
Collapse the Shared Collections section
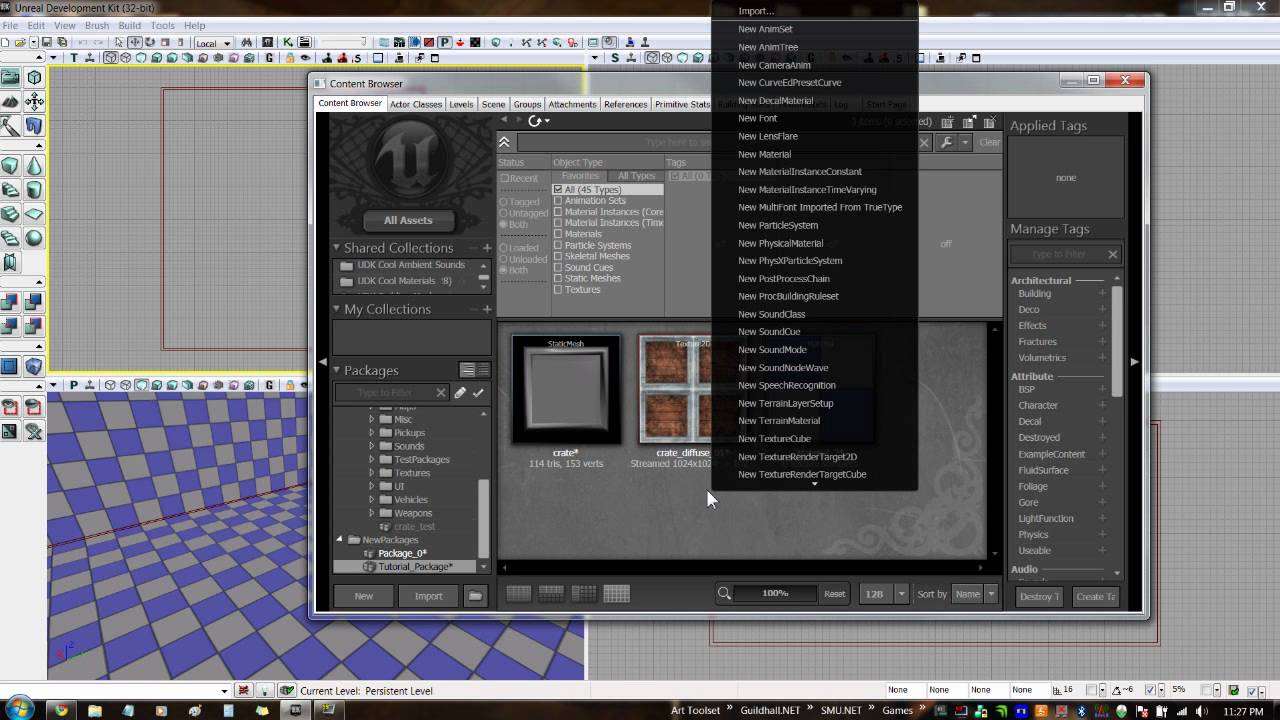[x=337, y=248]
